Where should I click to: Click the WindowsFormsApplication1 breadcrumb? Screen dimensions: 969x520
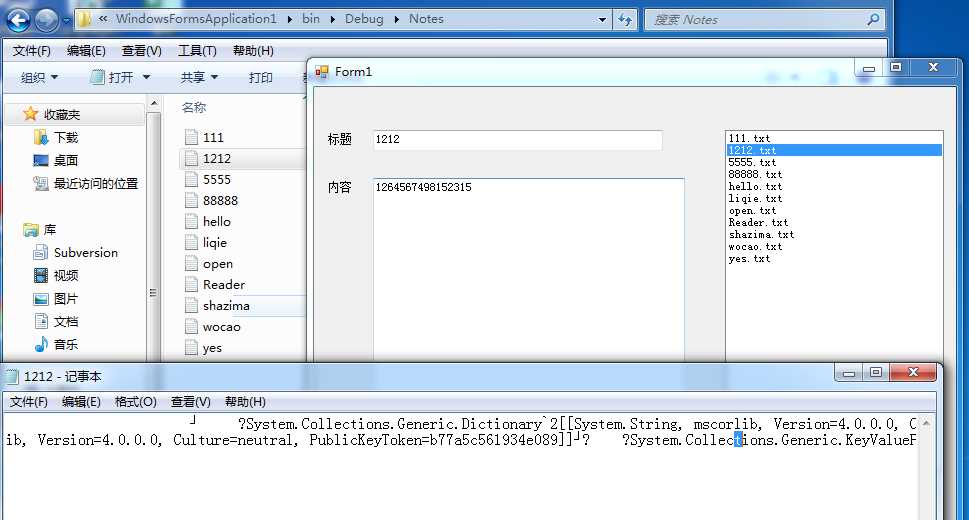[x=196, y=19]
